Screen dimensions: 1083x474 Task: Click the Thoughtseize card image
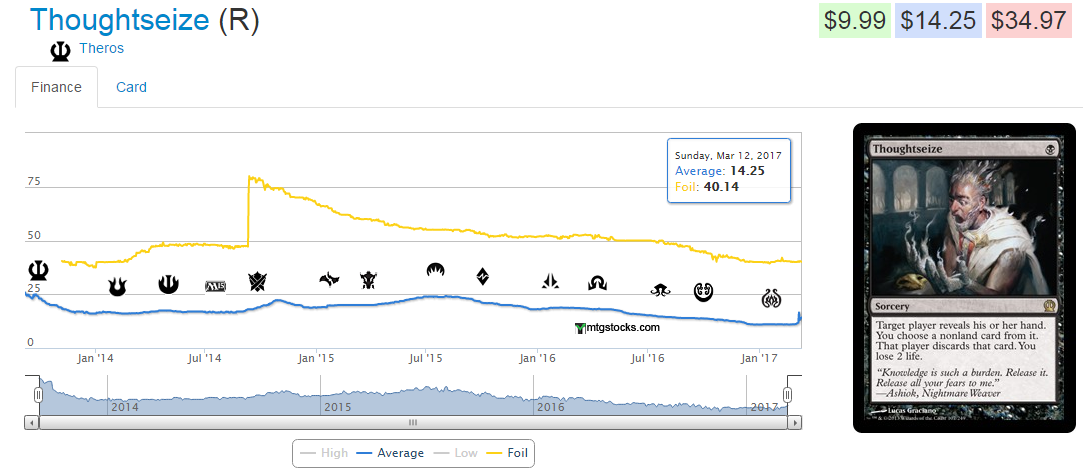[x=964, y=278]
